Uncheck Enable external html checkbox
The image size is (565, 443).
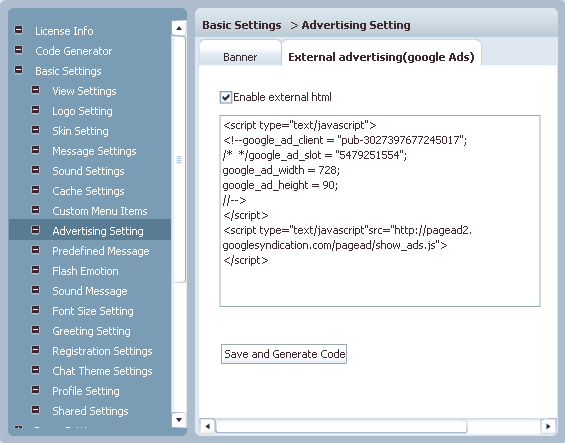pos(226,97)
